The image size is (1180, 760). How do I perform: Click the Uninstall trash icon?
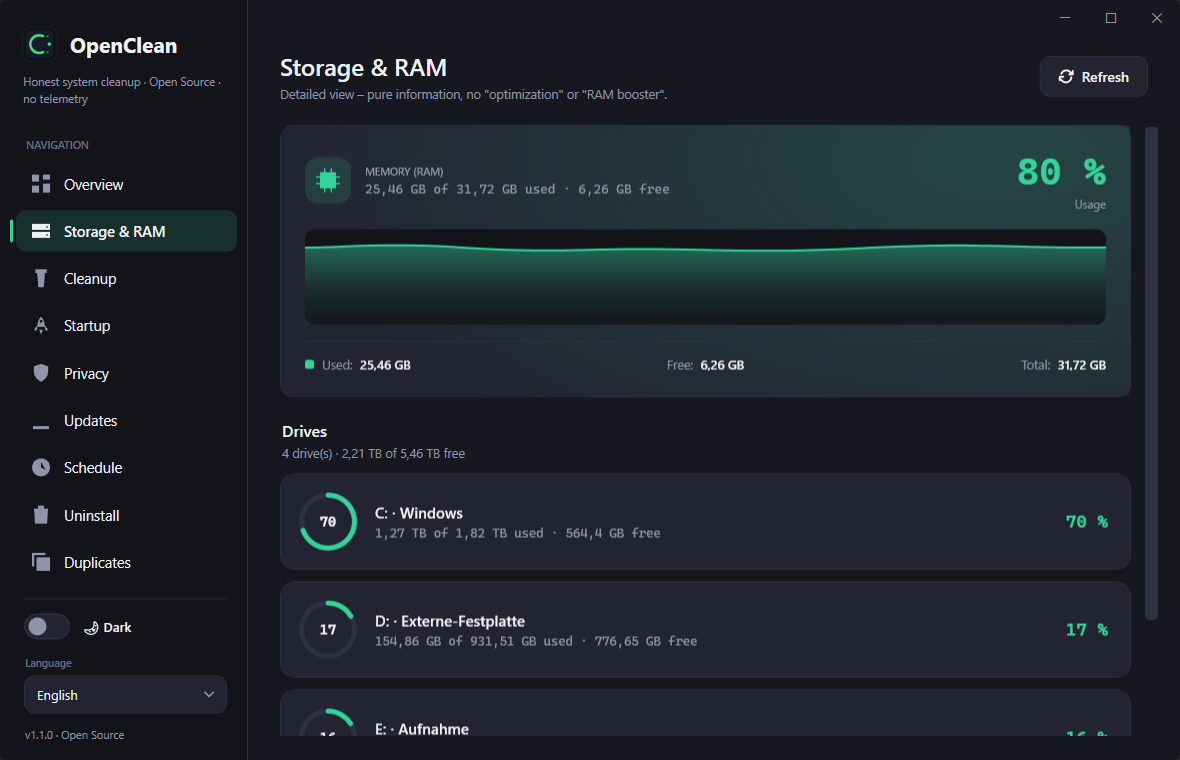click(41, 515)
